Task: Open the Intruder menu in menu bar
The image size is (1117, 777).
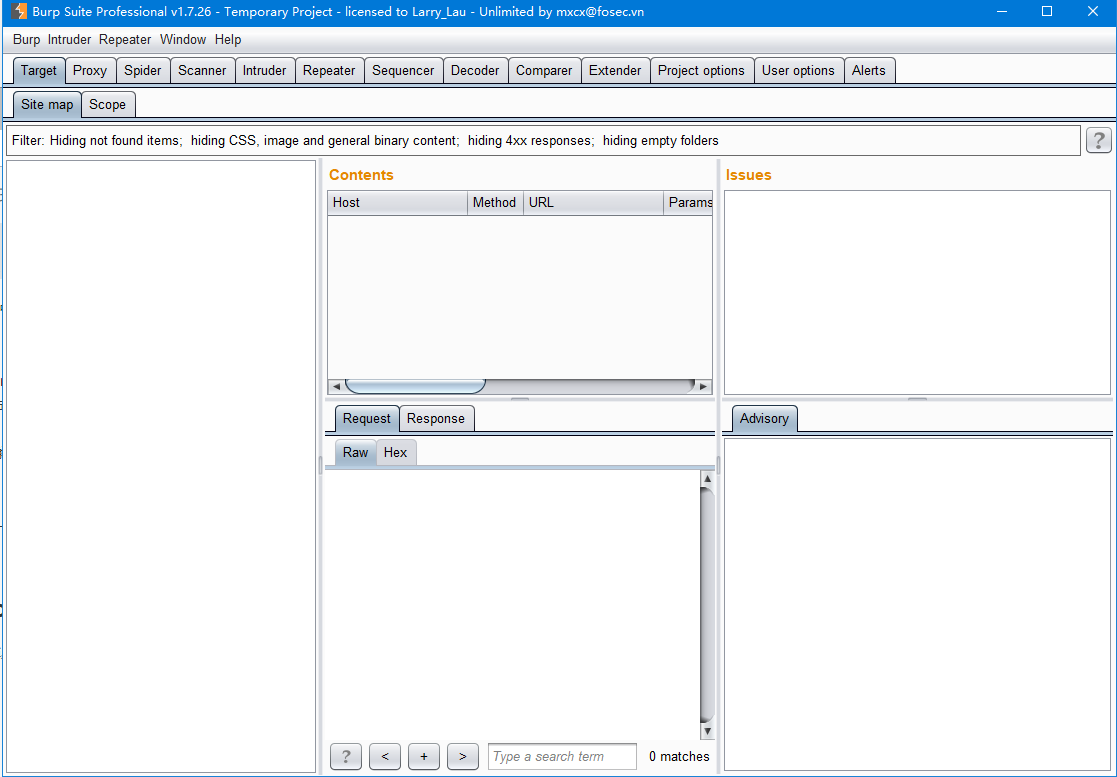Action: click(x=69, y=40)
